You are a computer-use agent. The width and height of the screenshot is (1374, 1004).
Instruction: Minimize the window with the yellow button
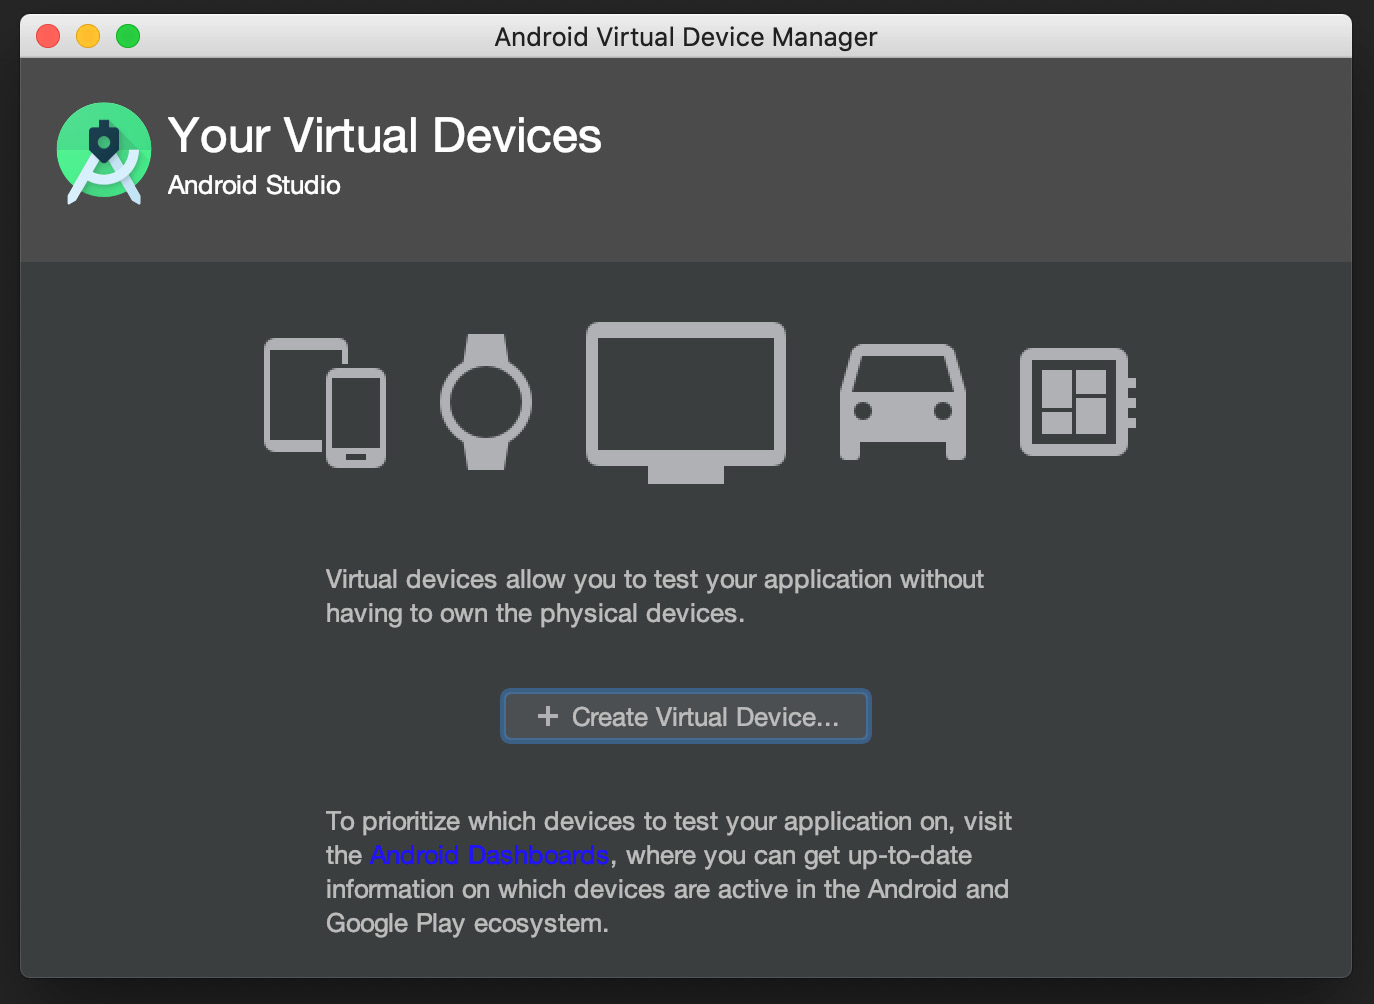tap(88, 37)
